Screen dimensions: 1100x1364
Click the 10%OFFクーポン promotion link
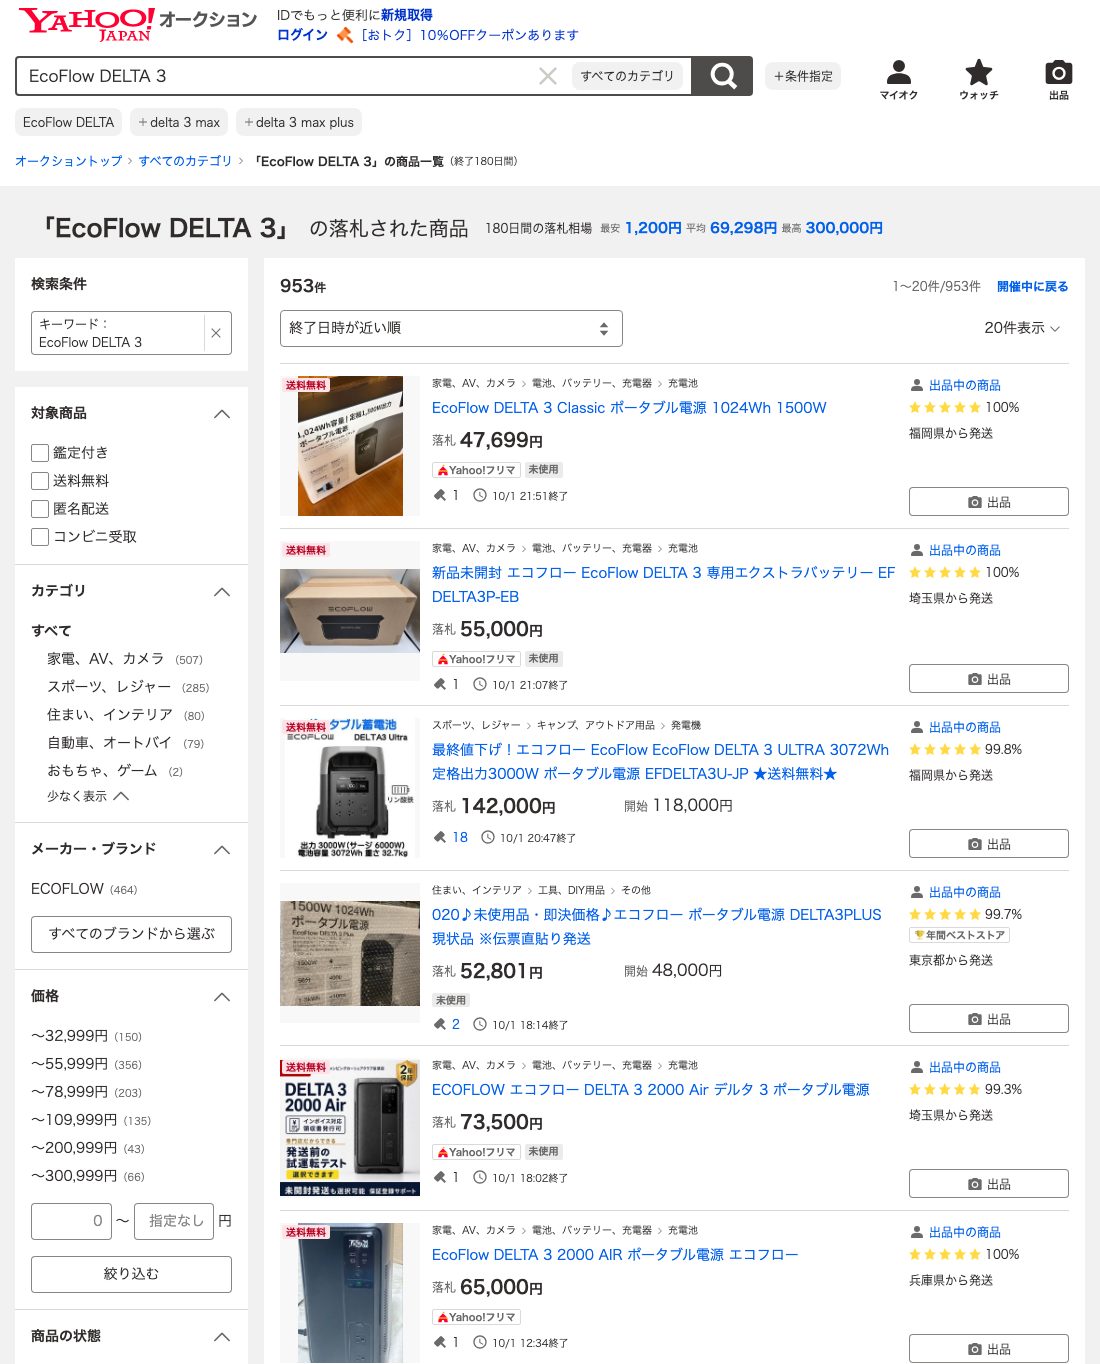click(x=469, y=35)
